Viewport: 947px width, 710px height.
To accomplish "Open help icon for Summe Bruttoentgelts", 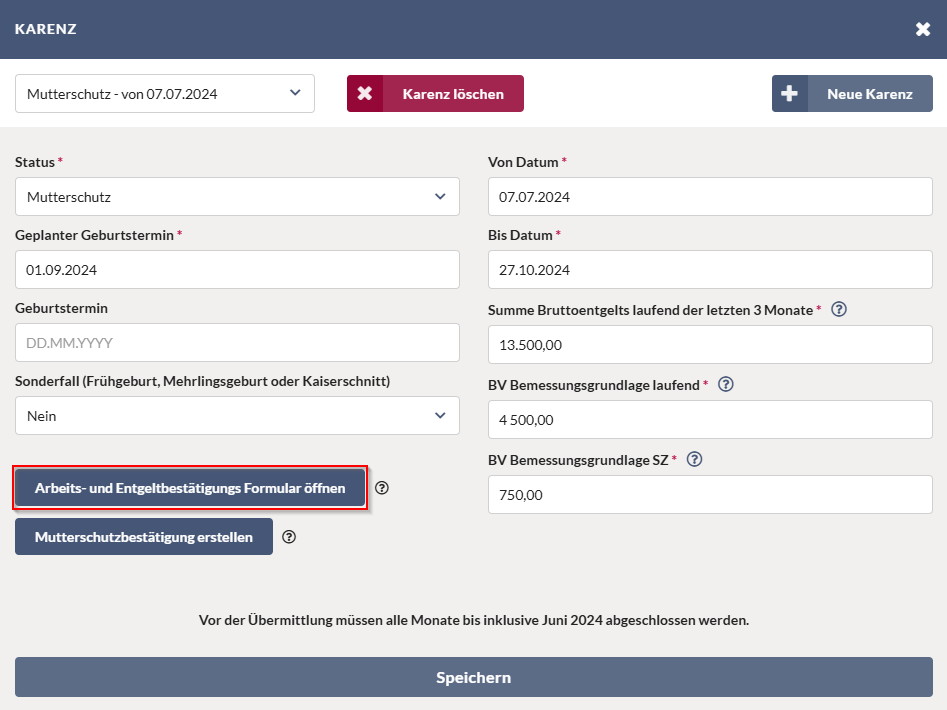I will pyautogui.click(x=839, y=310).
